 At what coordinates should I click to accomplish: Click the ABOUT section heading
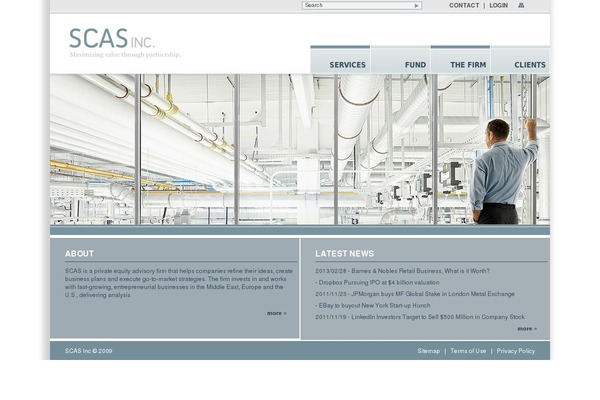[x=79, y=253]
